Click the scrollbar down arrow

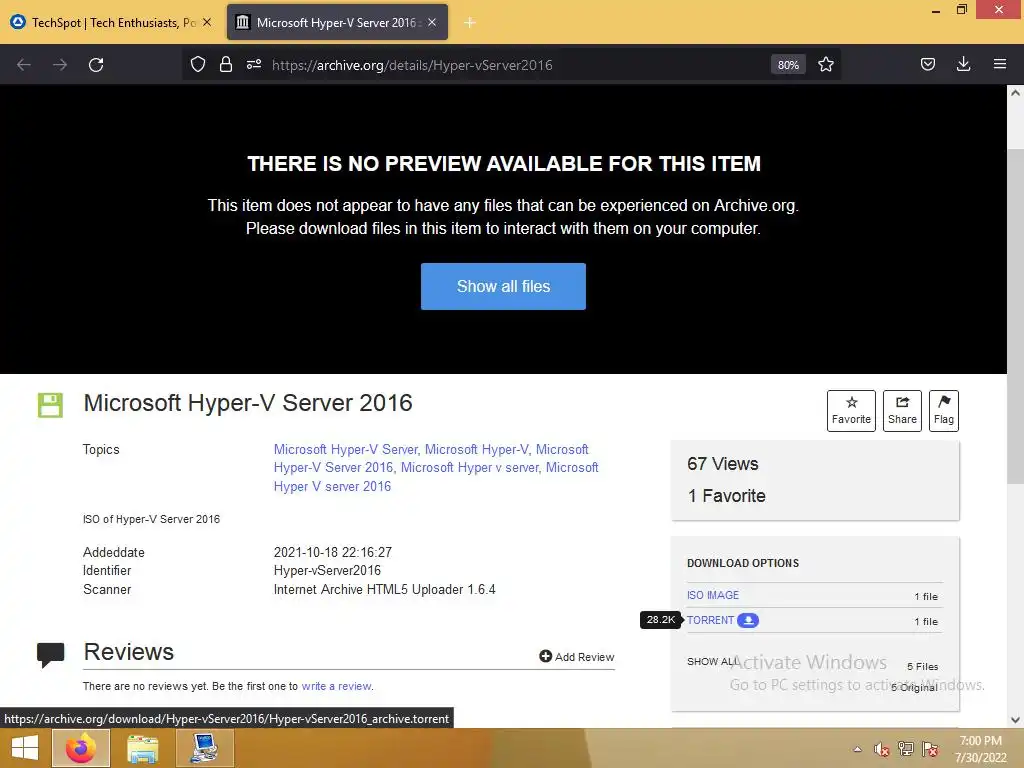(x=1015, y=720)
